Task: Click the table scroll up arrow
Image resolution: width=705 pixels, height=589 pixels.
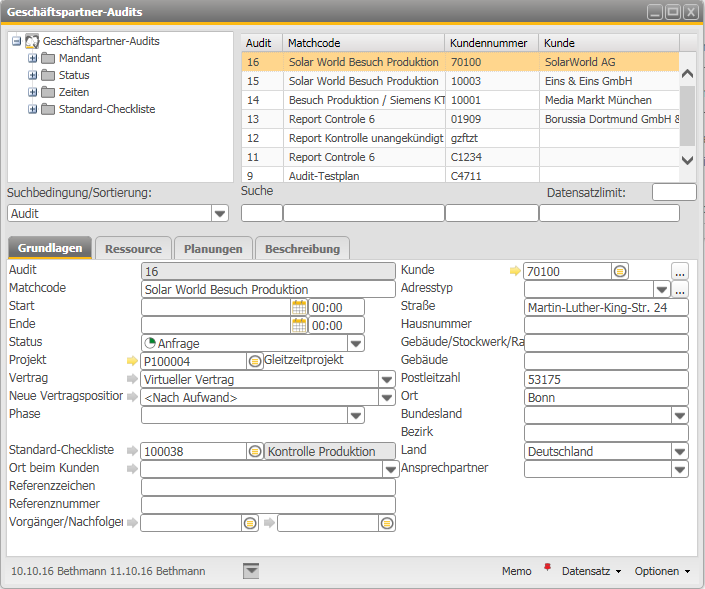Action: (x=687, y=73)
